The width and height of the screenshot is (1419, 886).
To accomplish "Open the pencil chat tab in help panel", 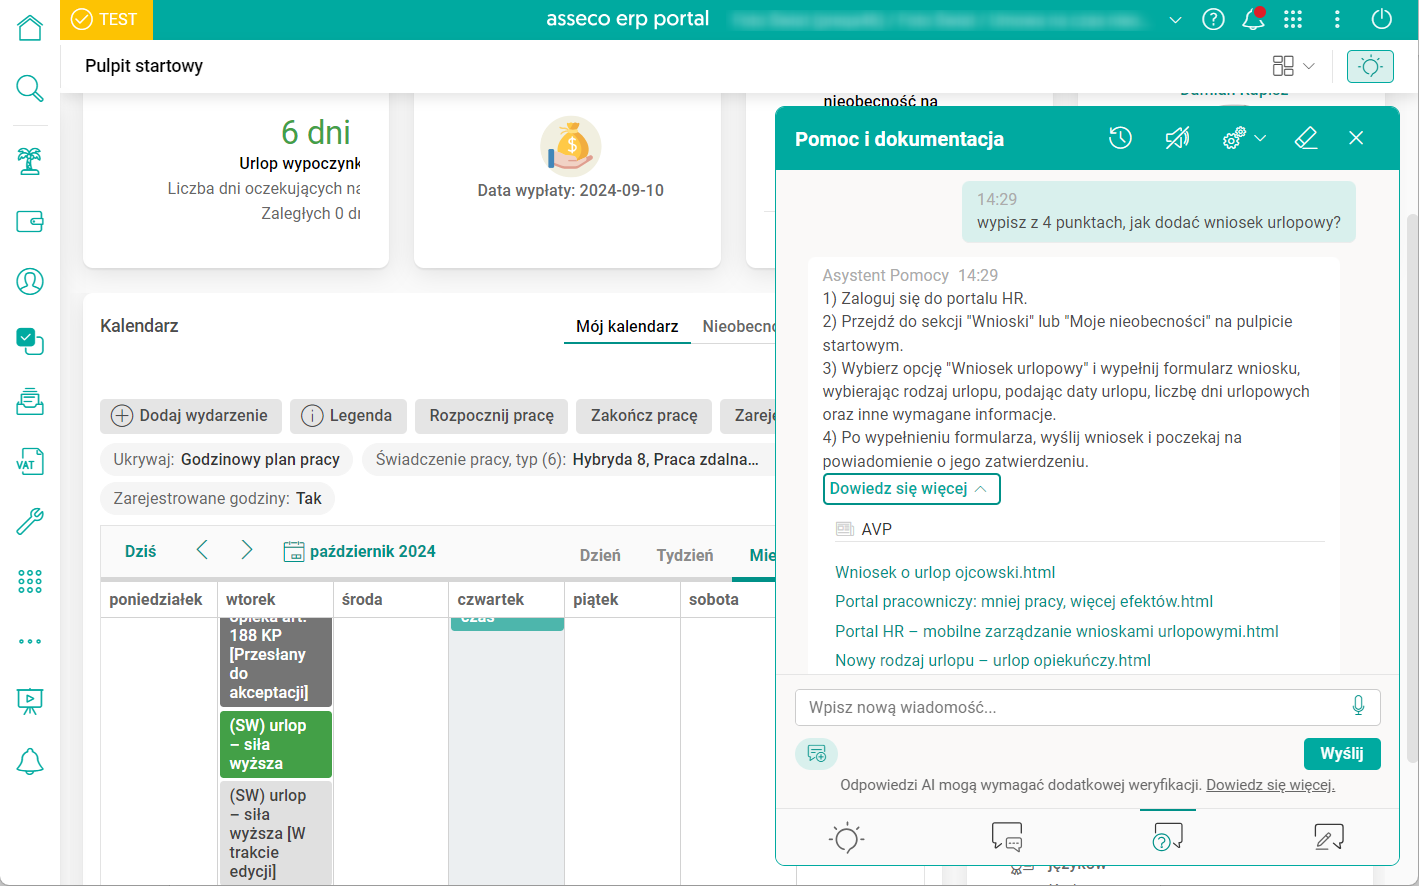I will [x=1329, y=837].
